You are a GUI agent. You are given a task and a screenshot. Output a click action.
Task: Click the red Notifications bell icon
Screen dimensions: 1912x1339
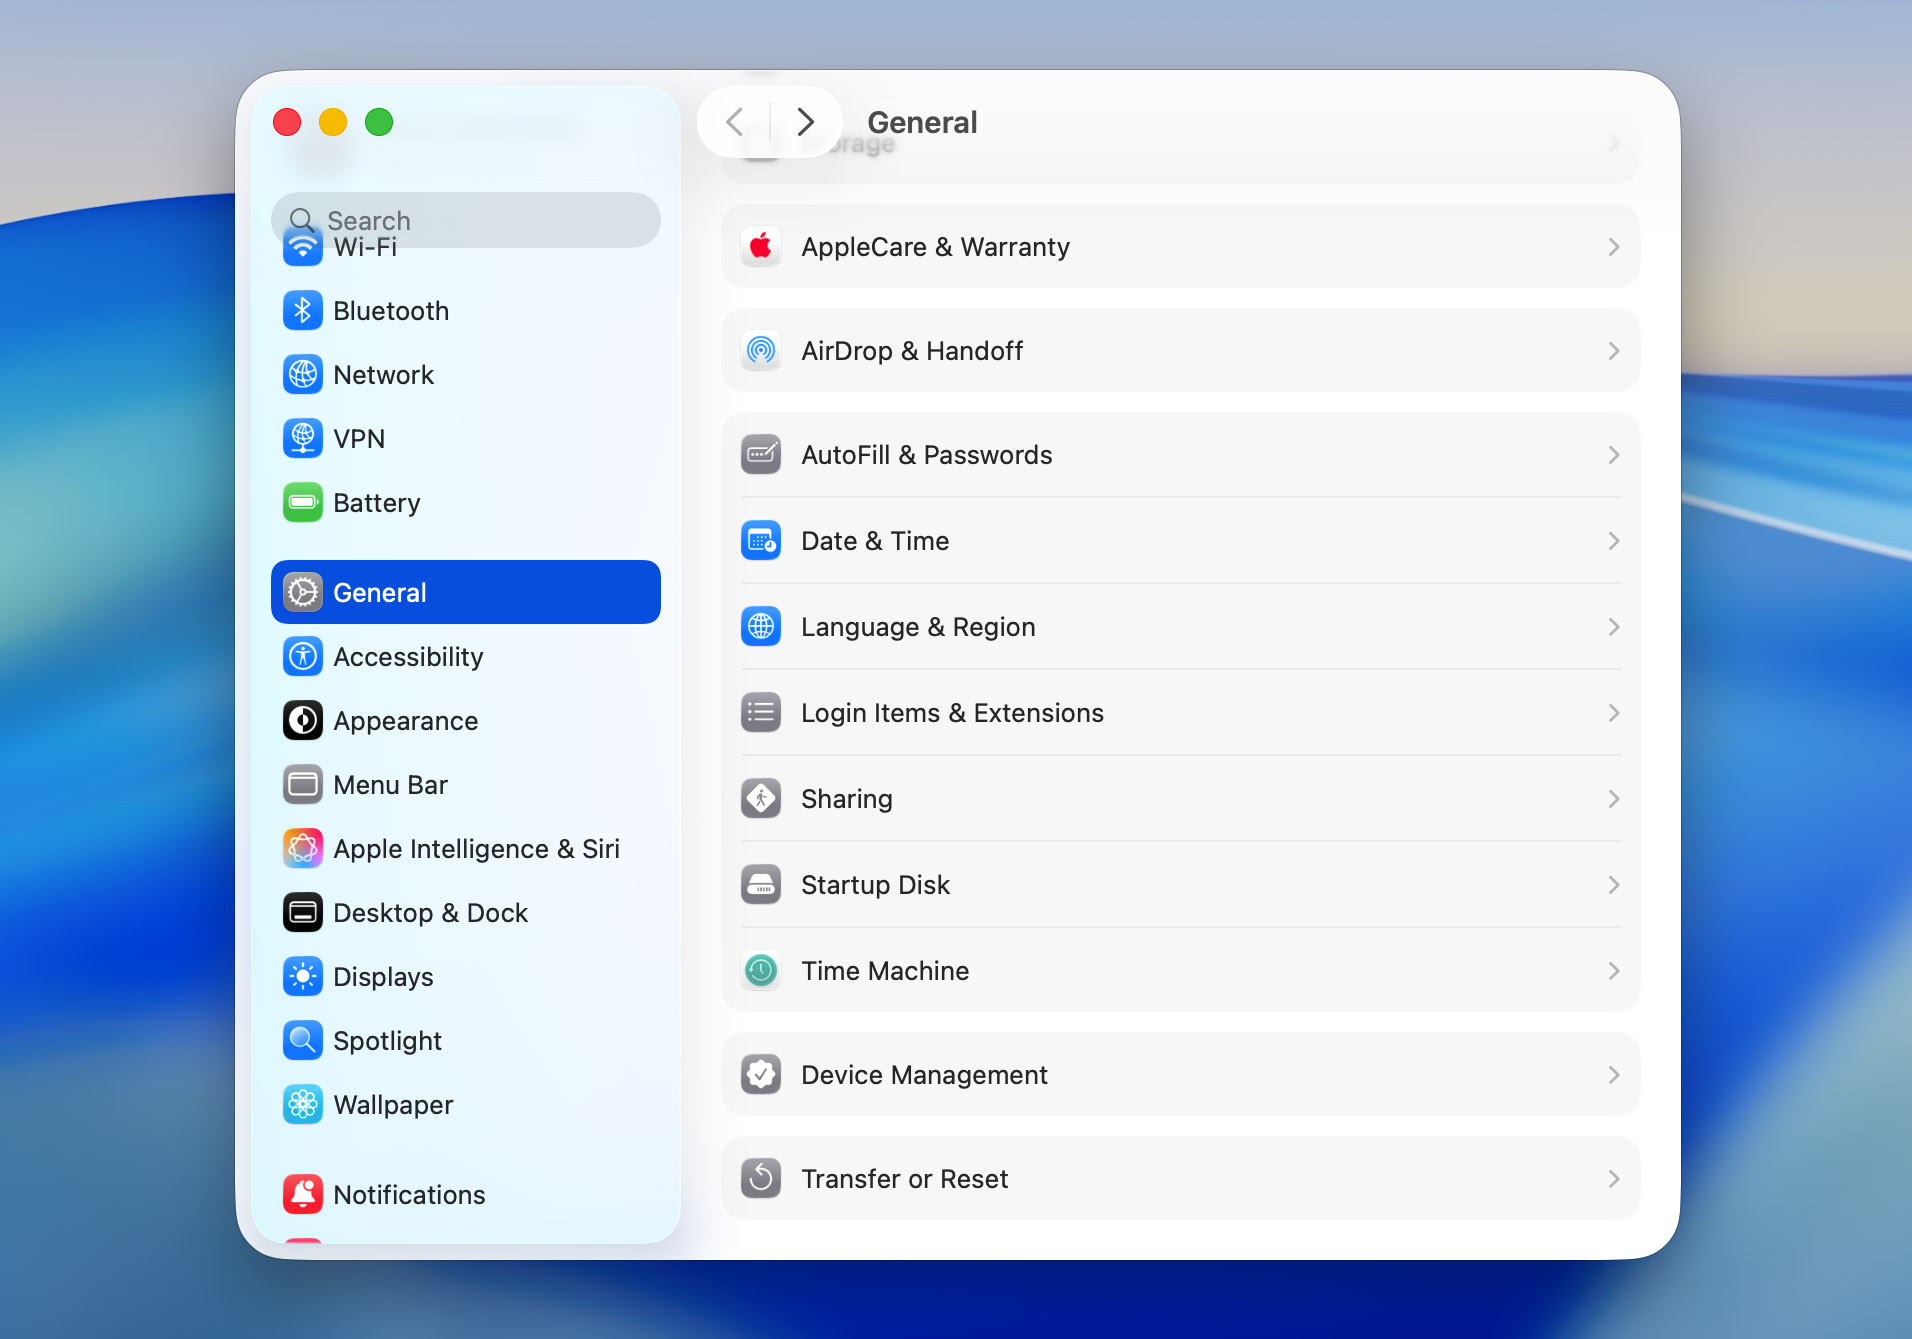(303, 1195)
